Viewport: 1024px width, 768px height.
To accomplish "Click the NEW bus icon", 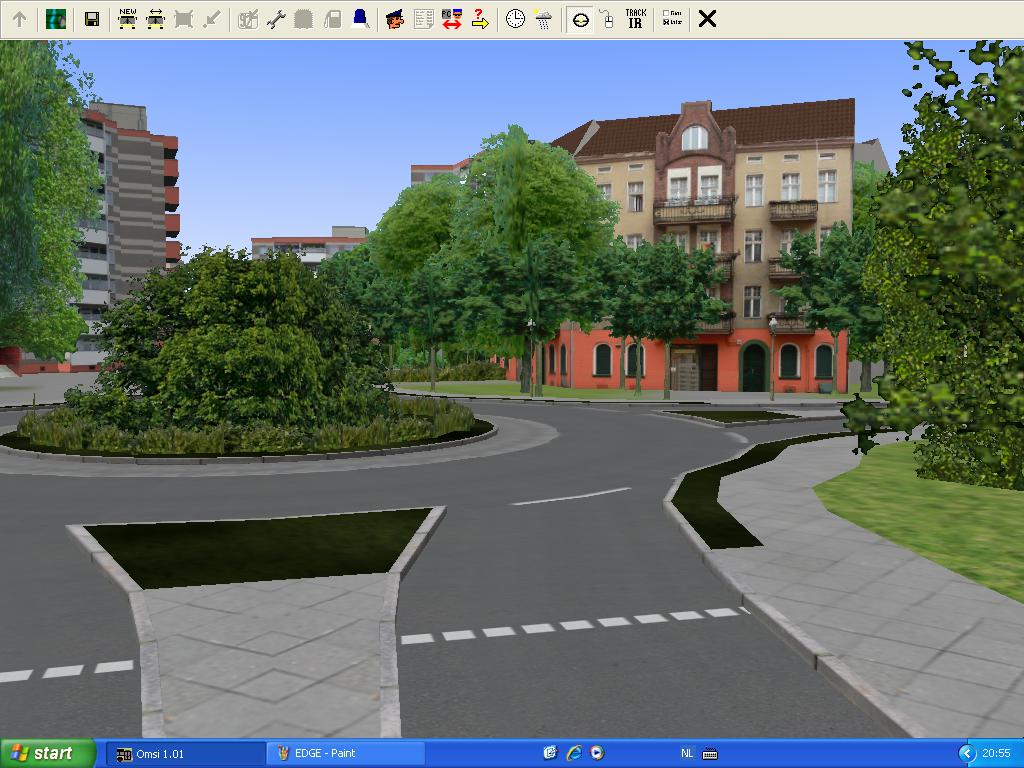I will point(127,18).
